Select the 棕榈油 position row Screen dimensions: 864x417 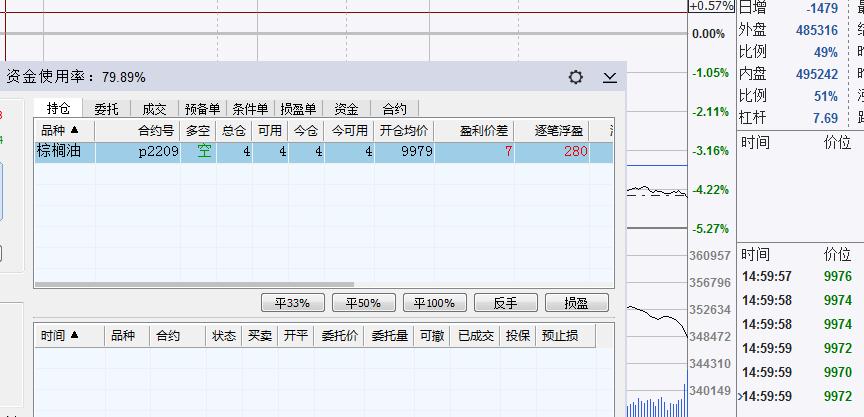(x=324, y=152)
